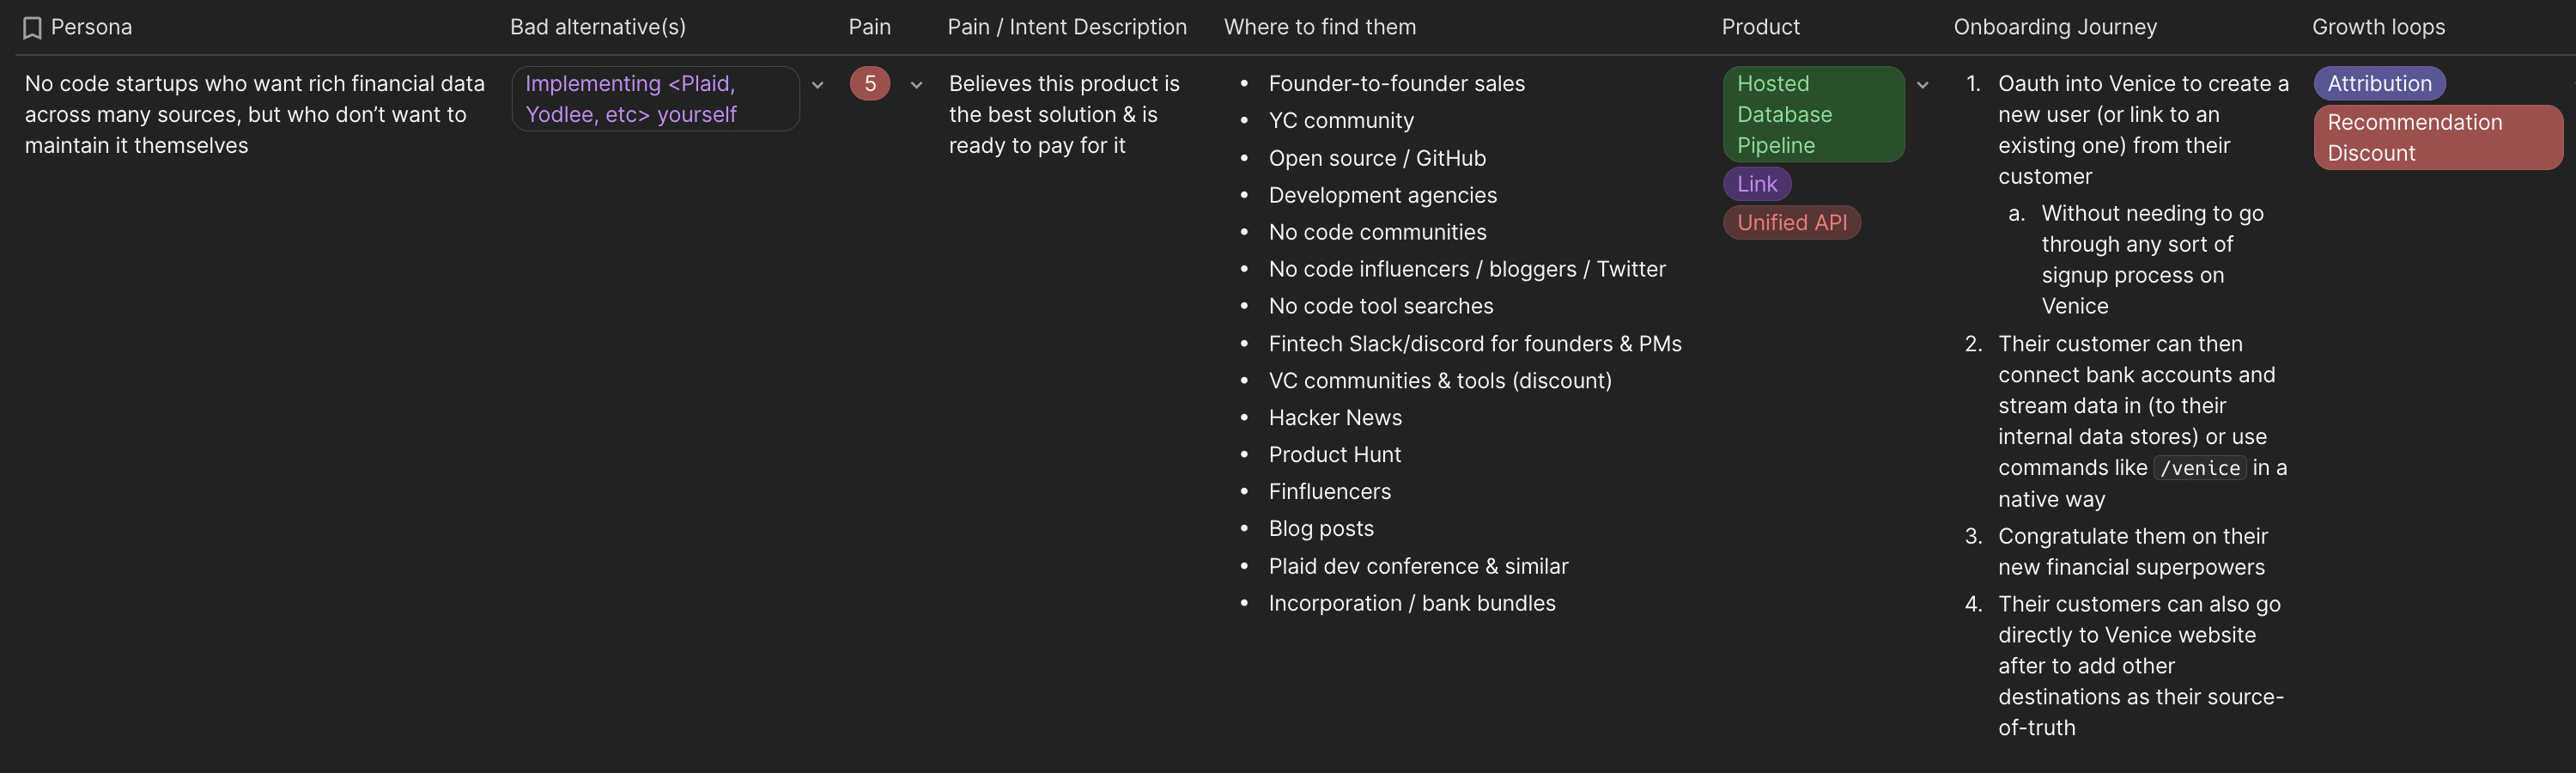Click the Believes this product description cell
This screenshot has height=773, width=2576.
(1063, 114)
